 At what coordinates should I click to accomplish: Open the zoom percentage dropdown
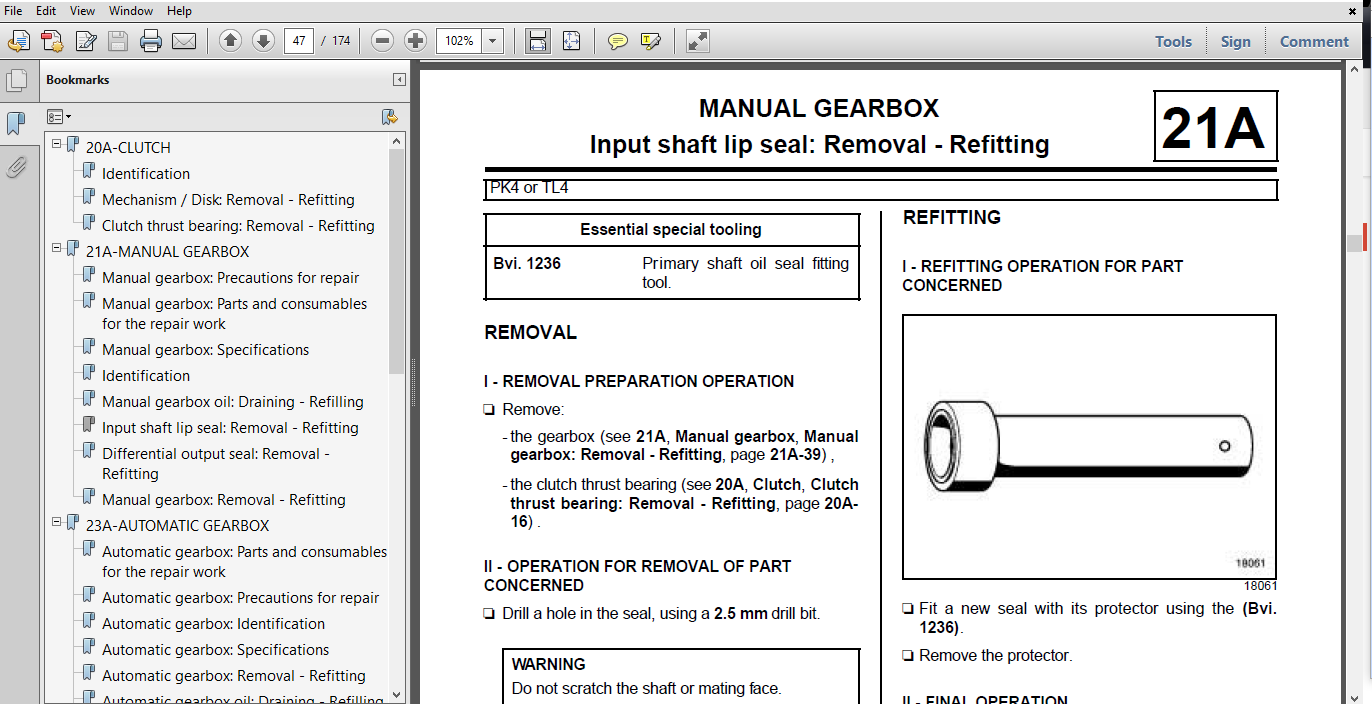pyautogui.click(x=491, y=41)
